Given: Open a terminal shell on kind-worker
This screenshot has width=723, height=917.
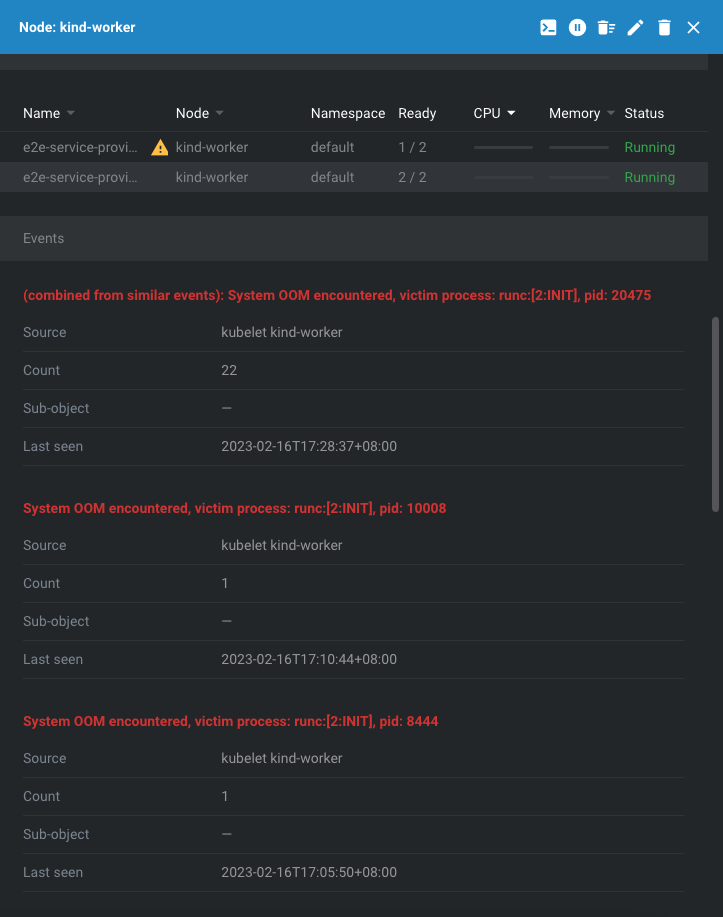Looking at the screenshot, I should pyautogui.click(x=548, y=27).
